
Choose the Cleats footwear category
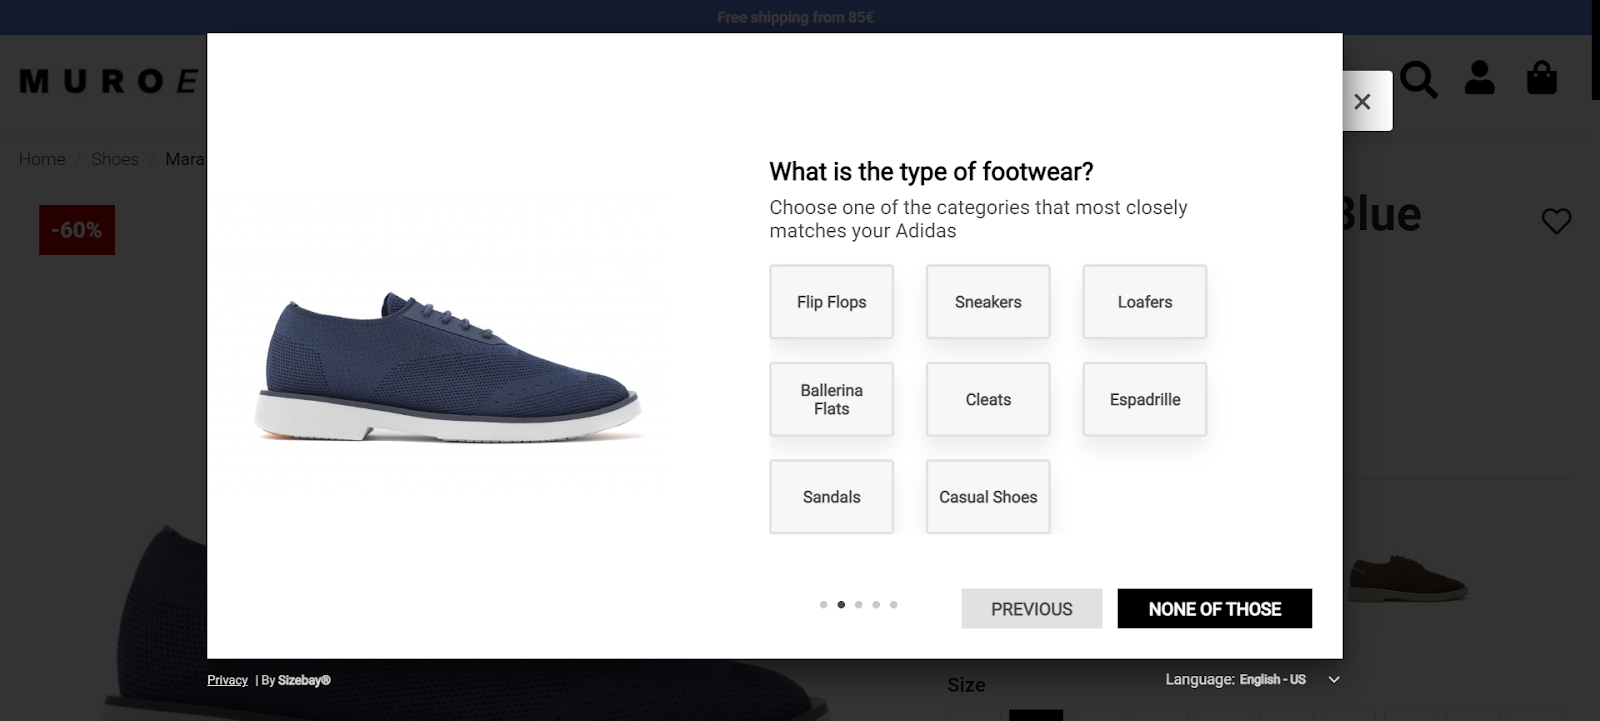click(987, 399)
